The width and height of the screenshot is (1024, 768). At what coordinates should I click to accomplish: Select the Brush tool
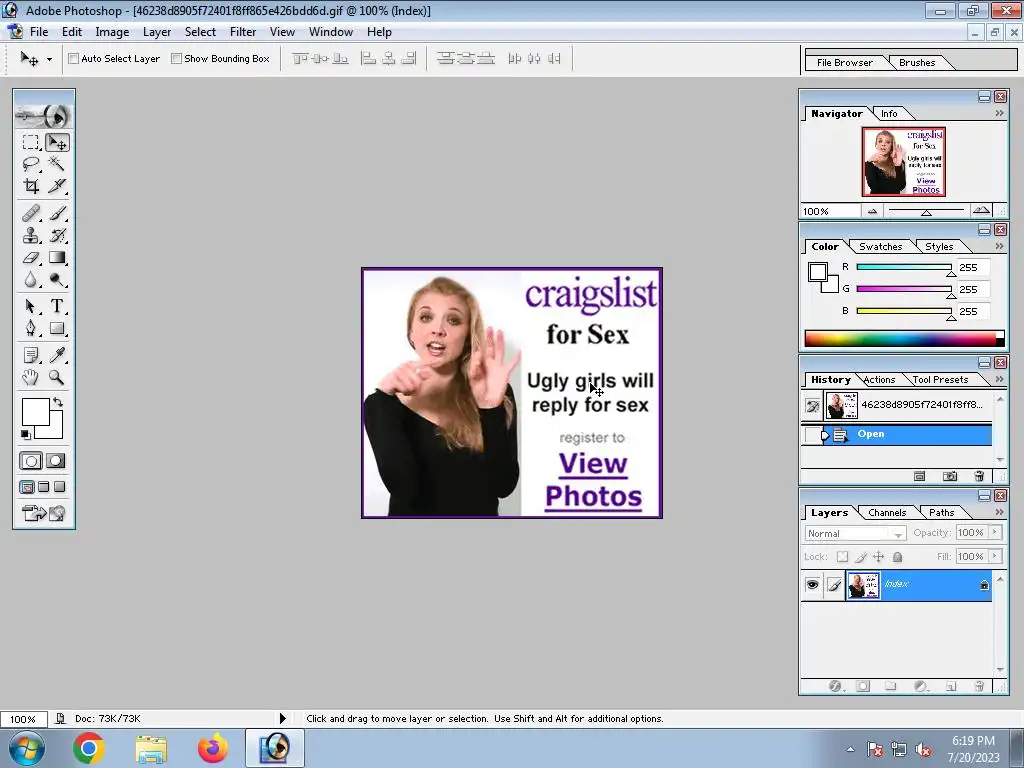57,213
